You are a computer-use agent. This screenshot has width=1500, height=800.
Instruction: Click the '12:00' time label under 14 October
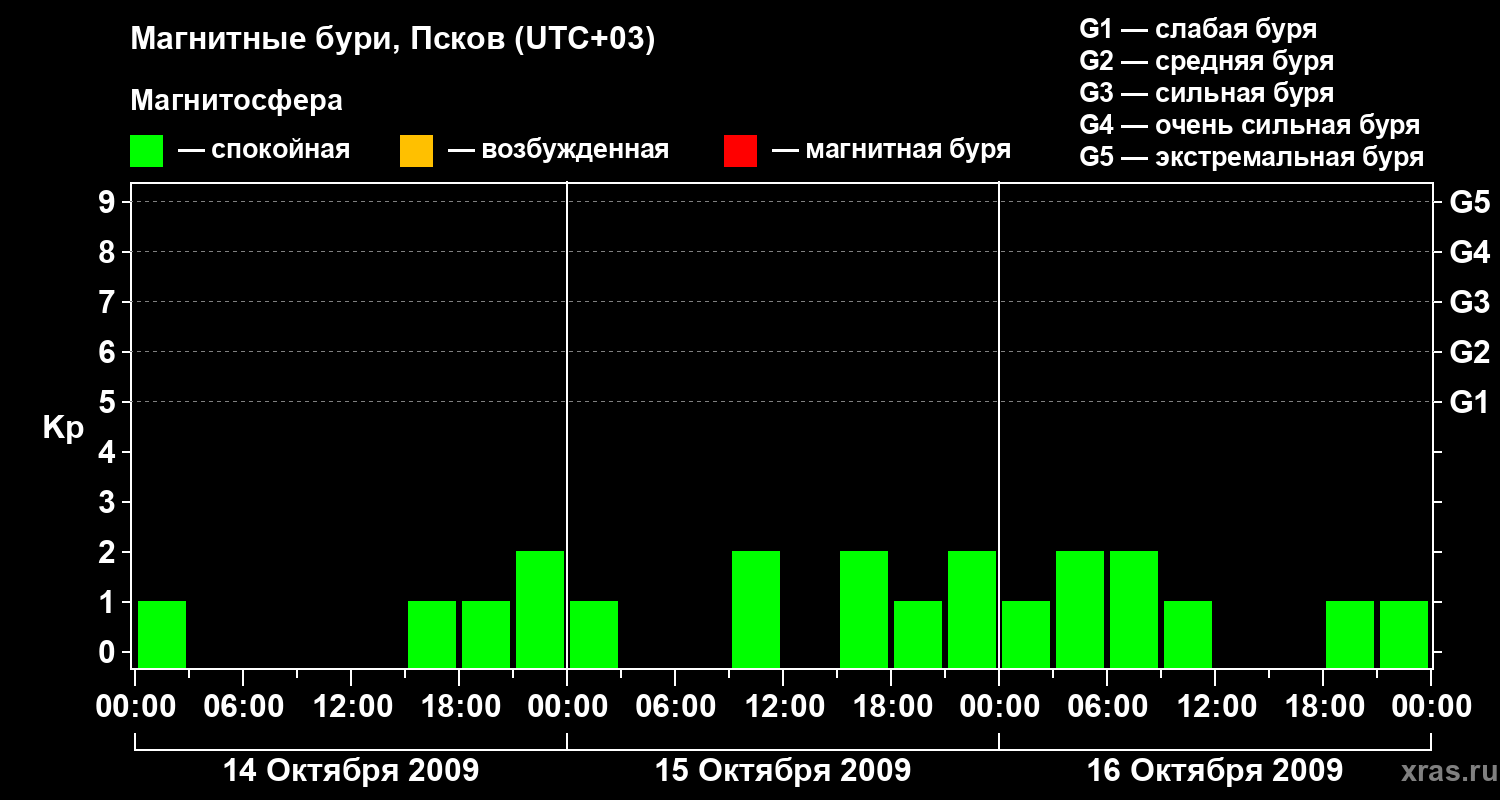click(351, 707)
